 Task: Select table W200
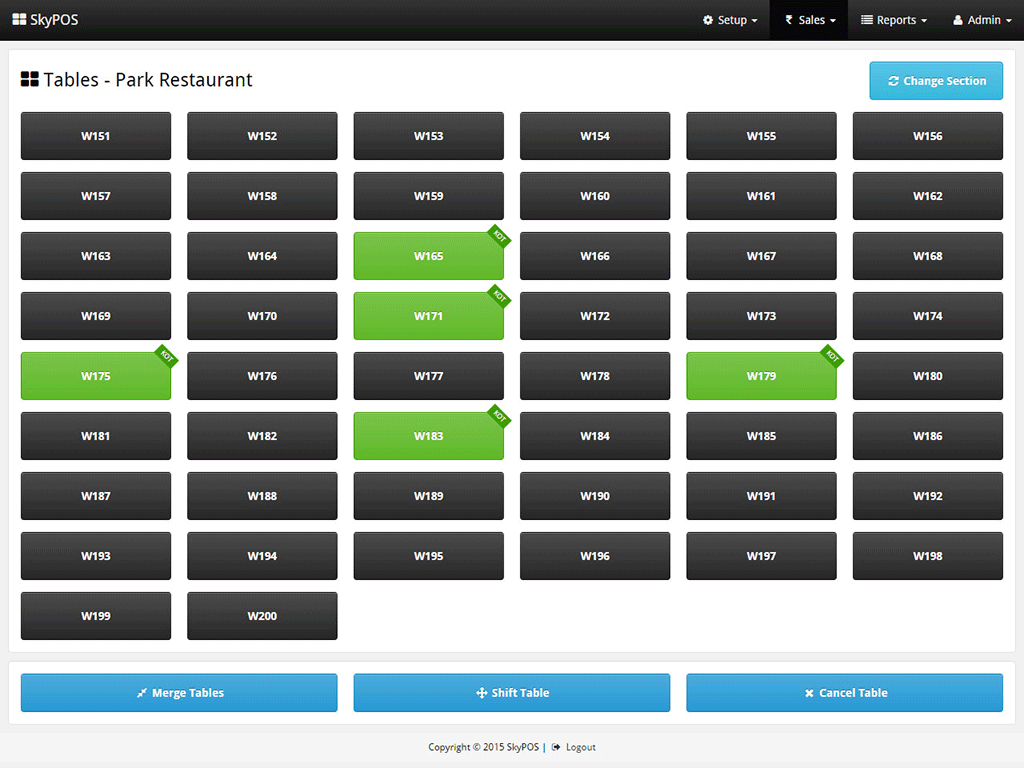pos(263,616)
